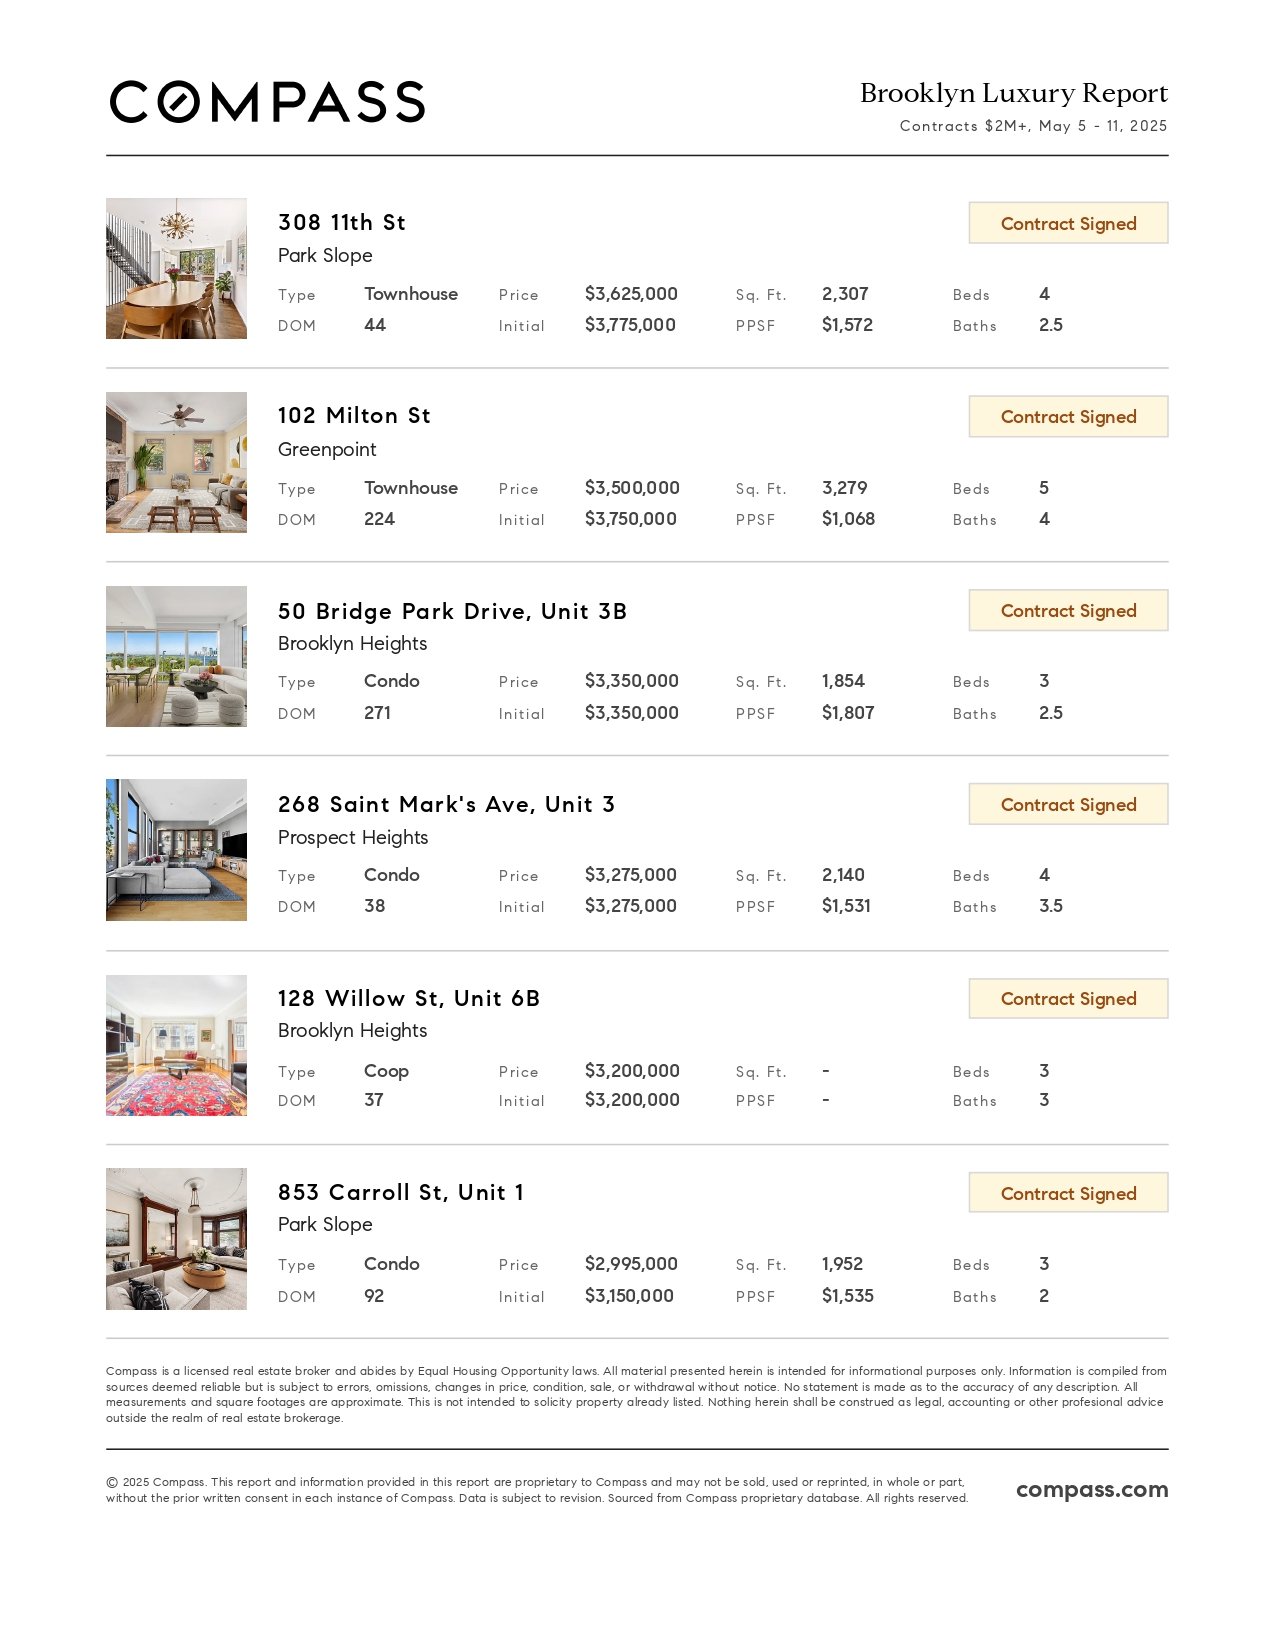Click Contract Signed badge for 308 11th St
1275x1650 pixels.
pos(1068,223)
